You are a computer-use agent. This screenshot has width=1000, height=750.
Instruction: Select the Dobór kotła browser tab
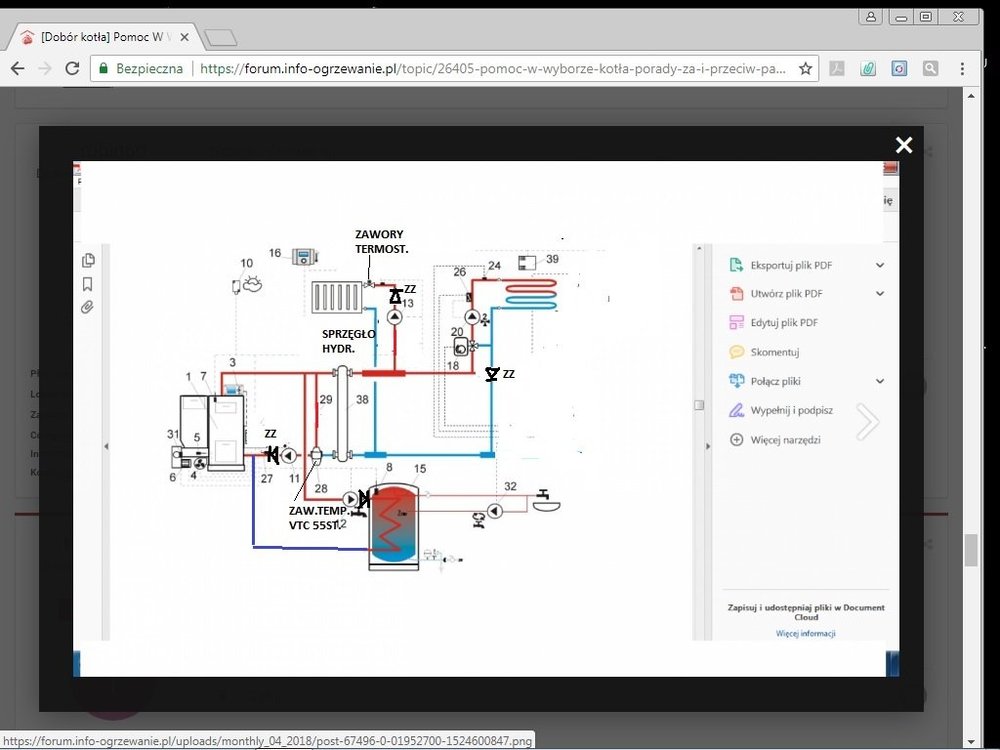tap(100, 37)
